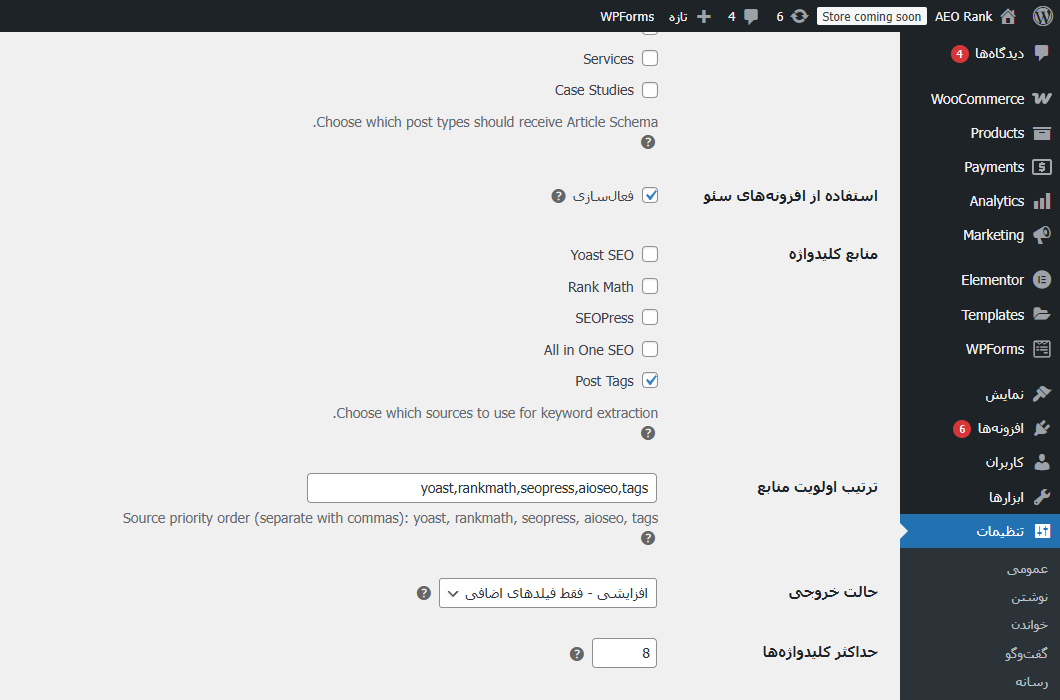Image resolution: width=1060 pixels, height=700 pixels.
Task: Click help icon beside حالت خروجی dropdown
Action: pos(424,593)
